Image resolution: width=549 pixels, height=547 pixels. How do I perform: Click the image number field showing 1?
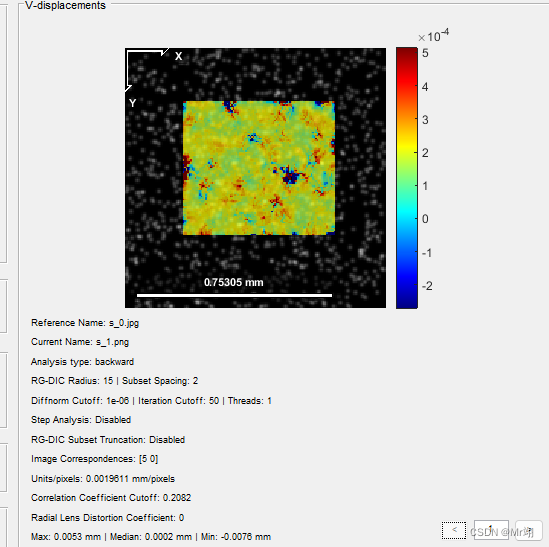pyautogui.click(x=491, y=530)
